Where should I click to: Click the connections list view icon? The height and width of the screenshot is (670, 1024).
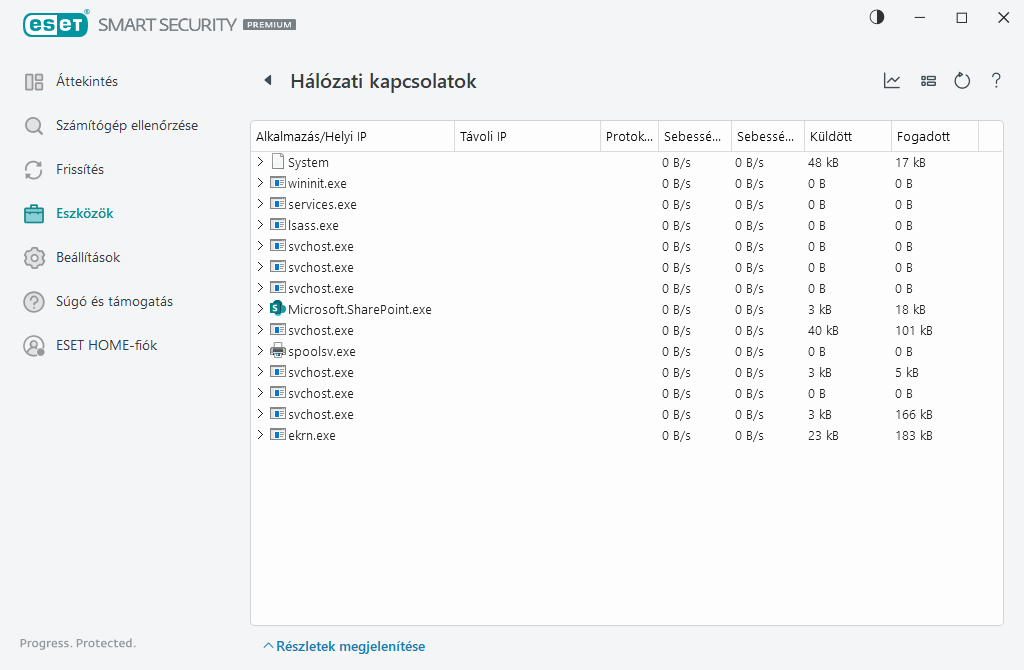tap(928, 81)
